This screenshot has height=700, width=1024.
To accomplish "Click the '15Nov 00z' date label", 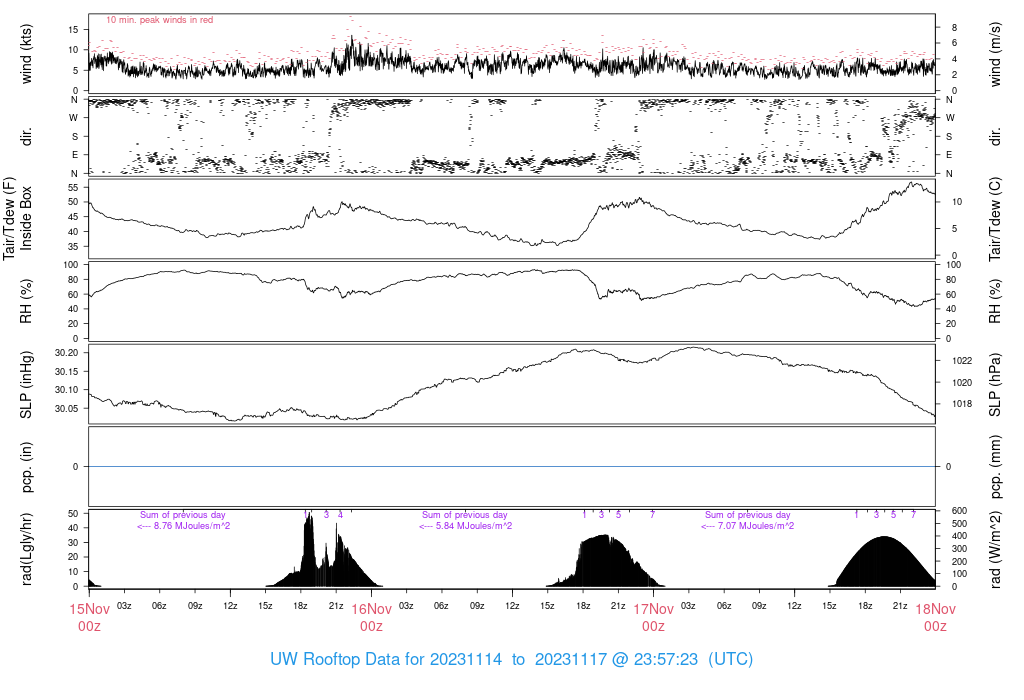I will point(89,618).
